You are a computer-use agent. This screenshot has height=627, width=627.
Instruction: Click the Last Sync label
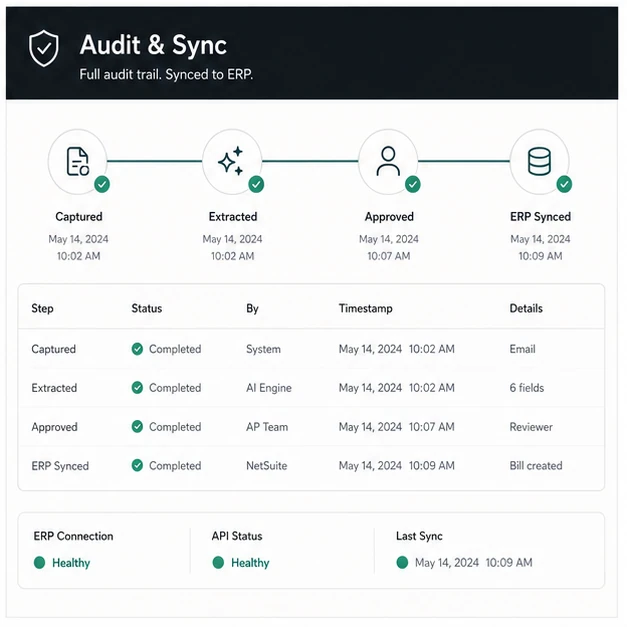point(419,536)
